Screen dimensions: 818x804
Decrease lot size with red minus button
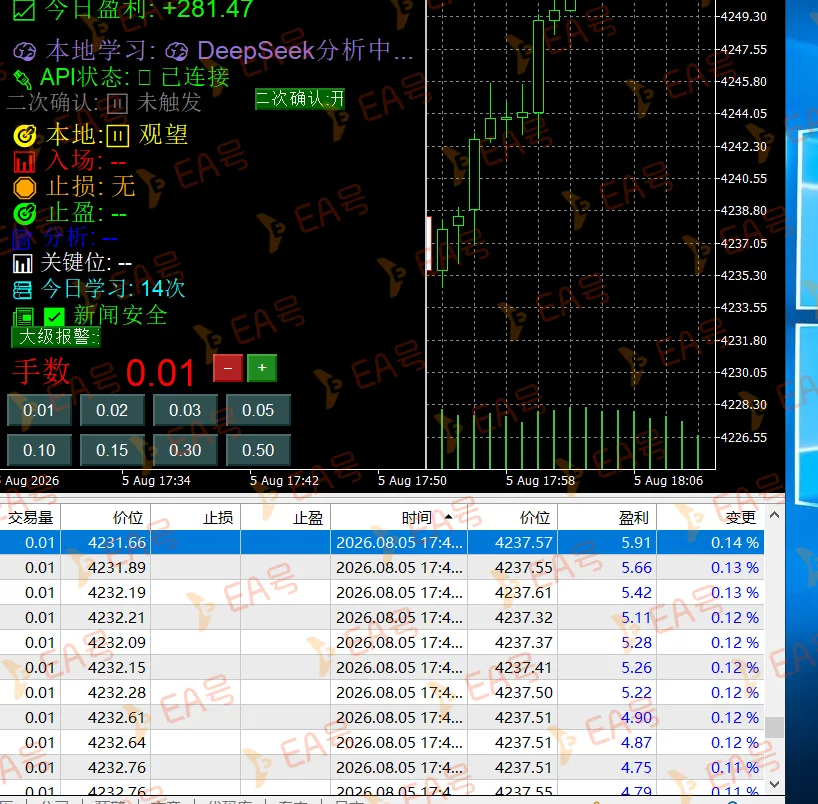(x=228, y=368)
